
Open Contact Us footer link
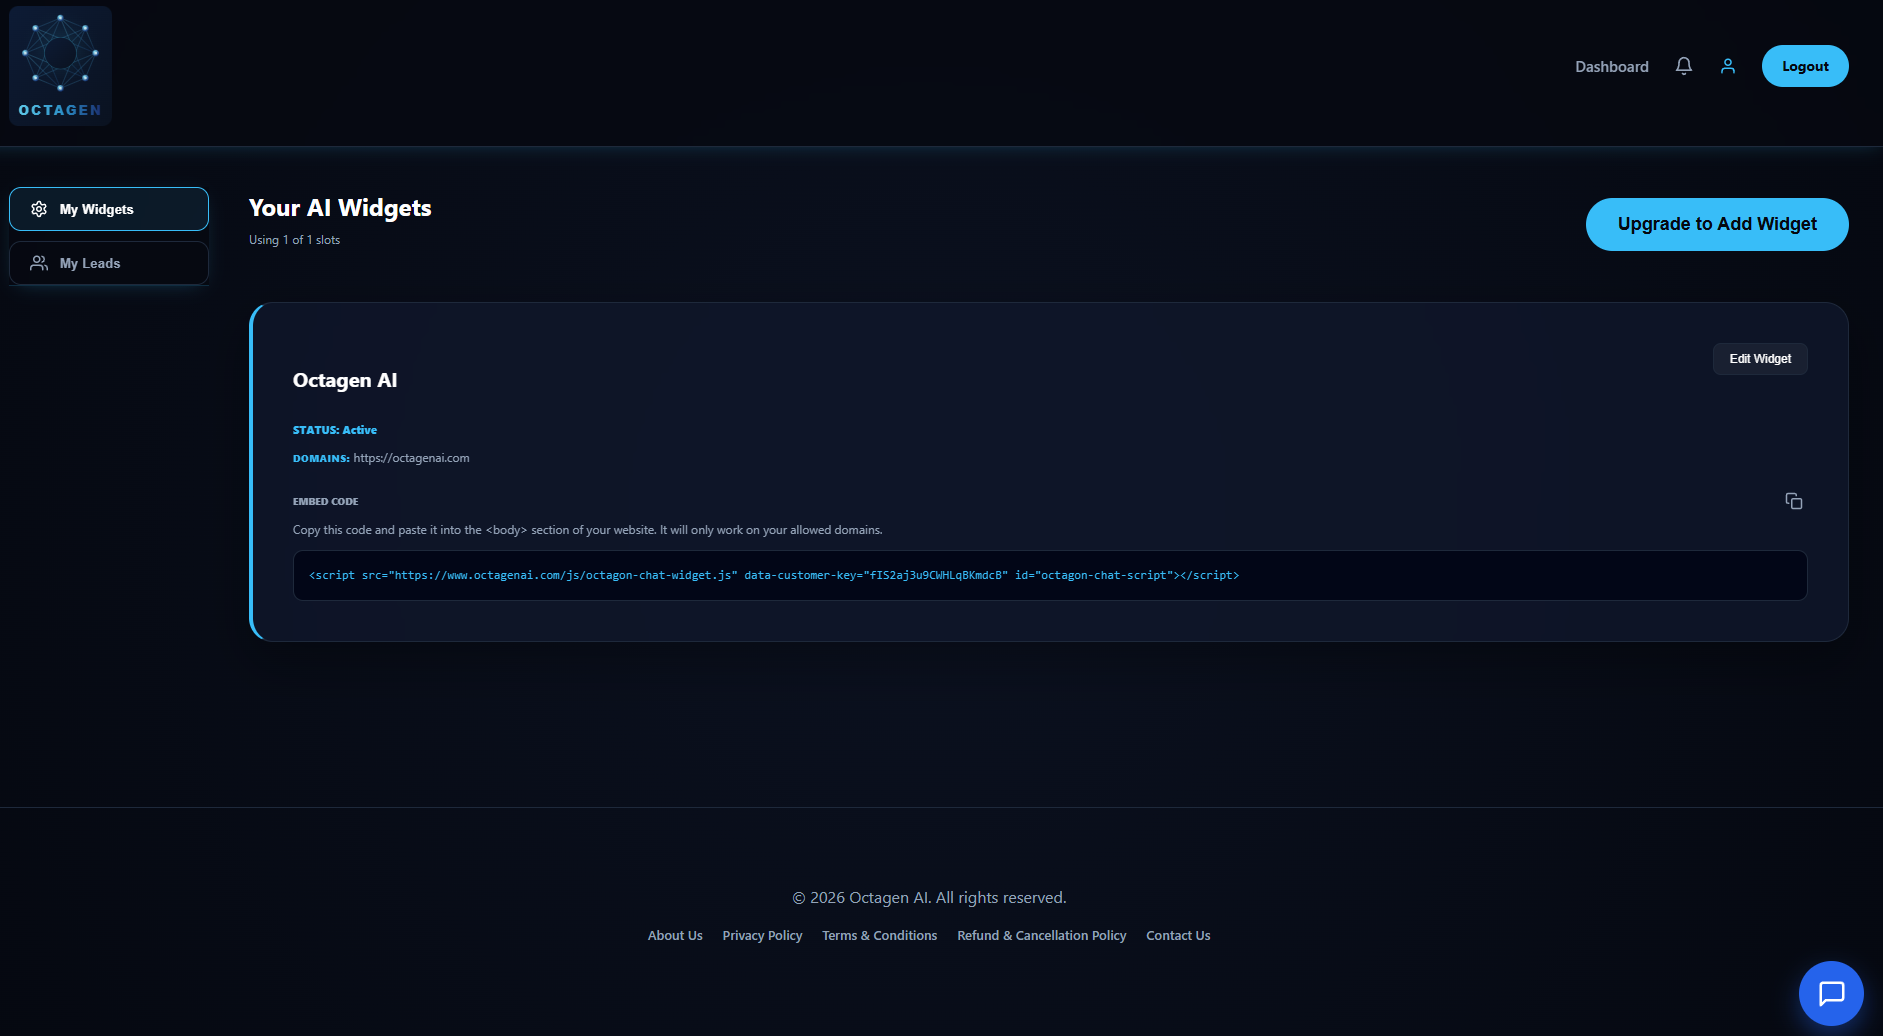pos(1178,936)
